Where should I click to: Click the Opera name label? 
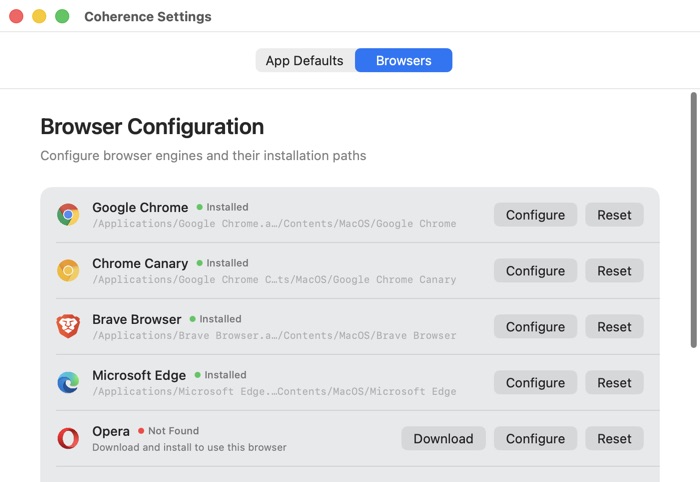[x=111, y=431]
